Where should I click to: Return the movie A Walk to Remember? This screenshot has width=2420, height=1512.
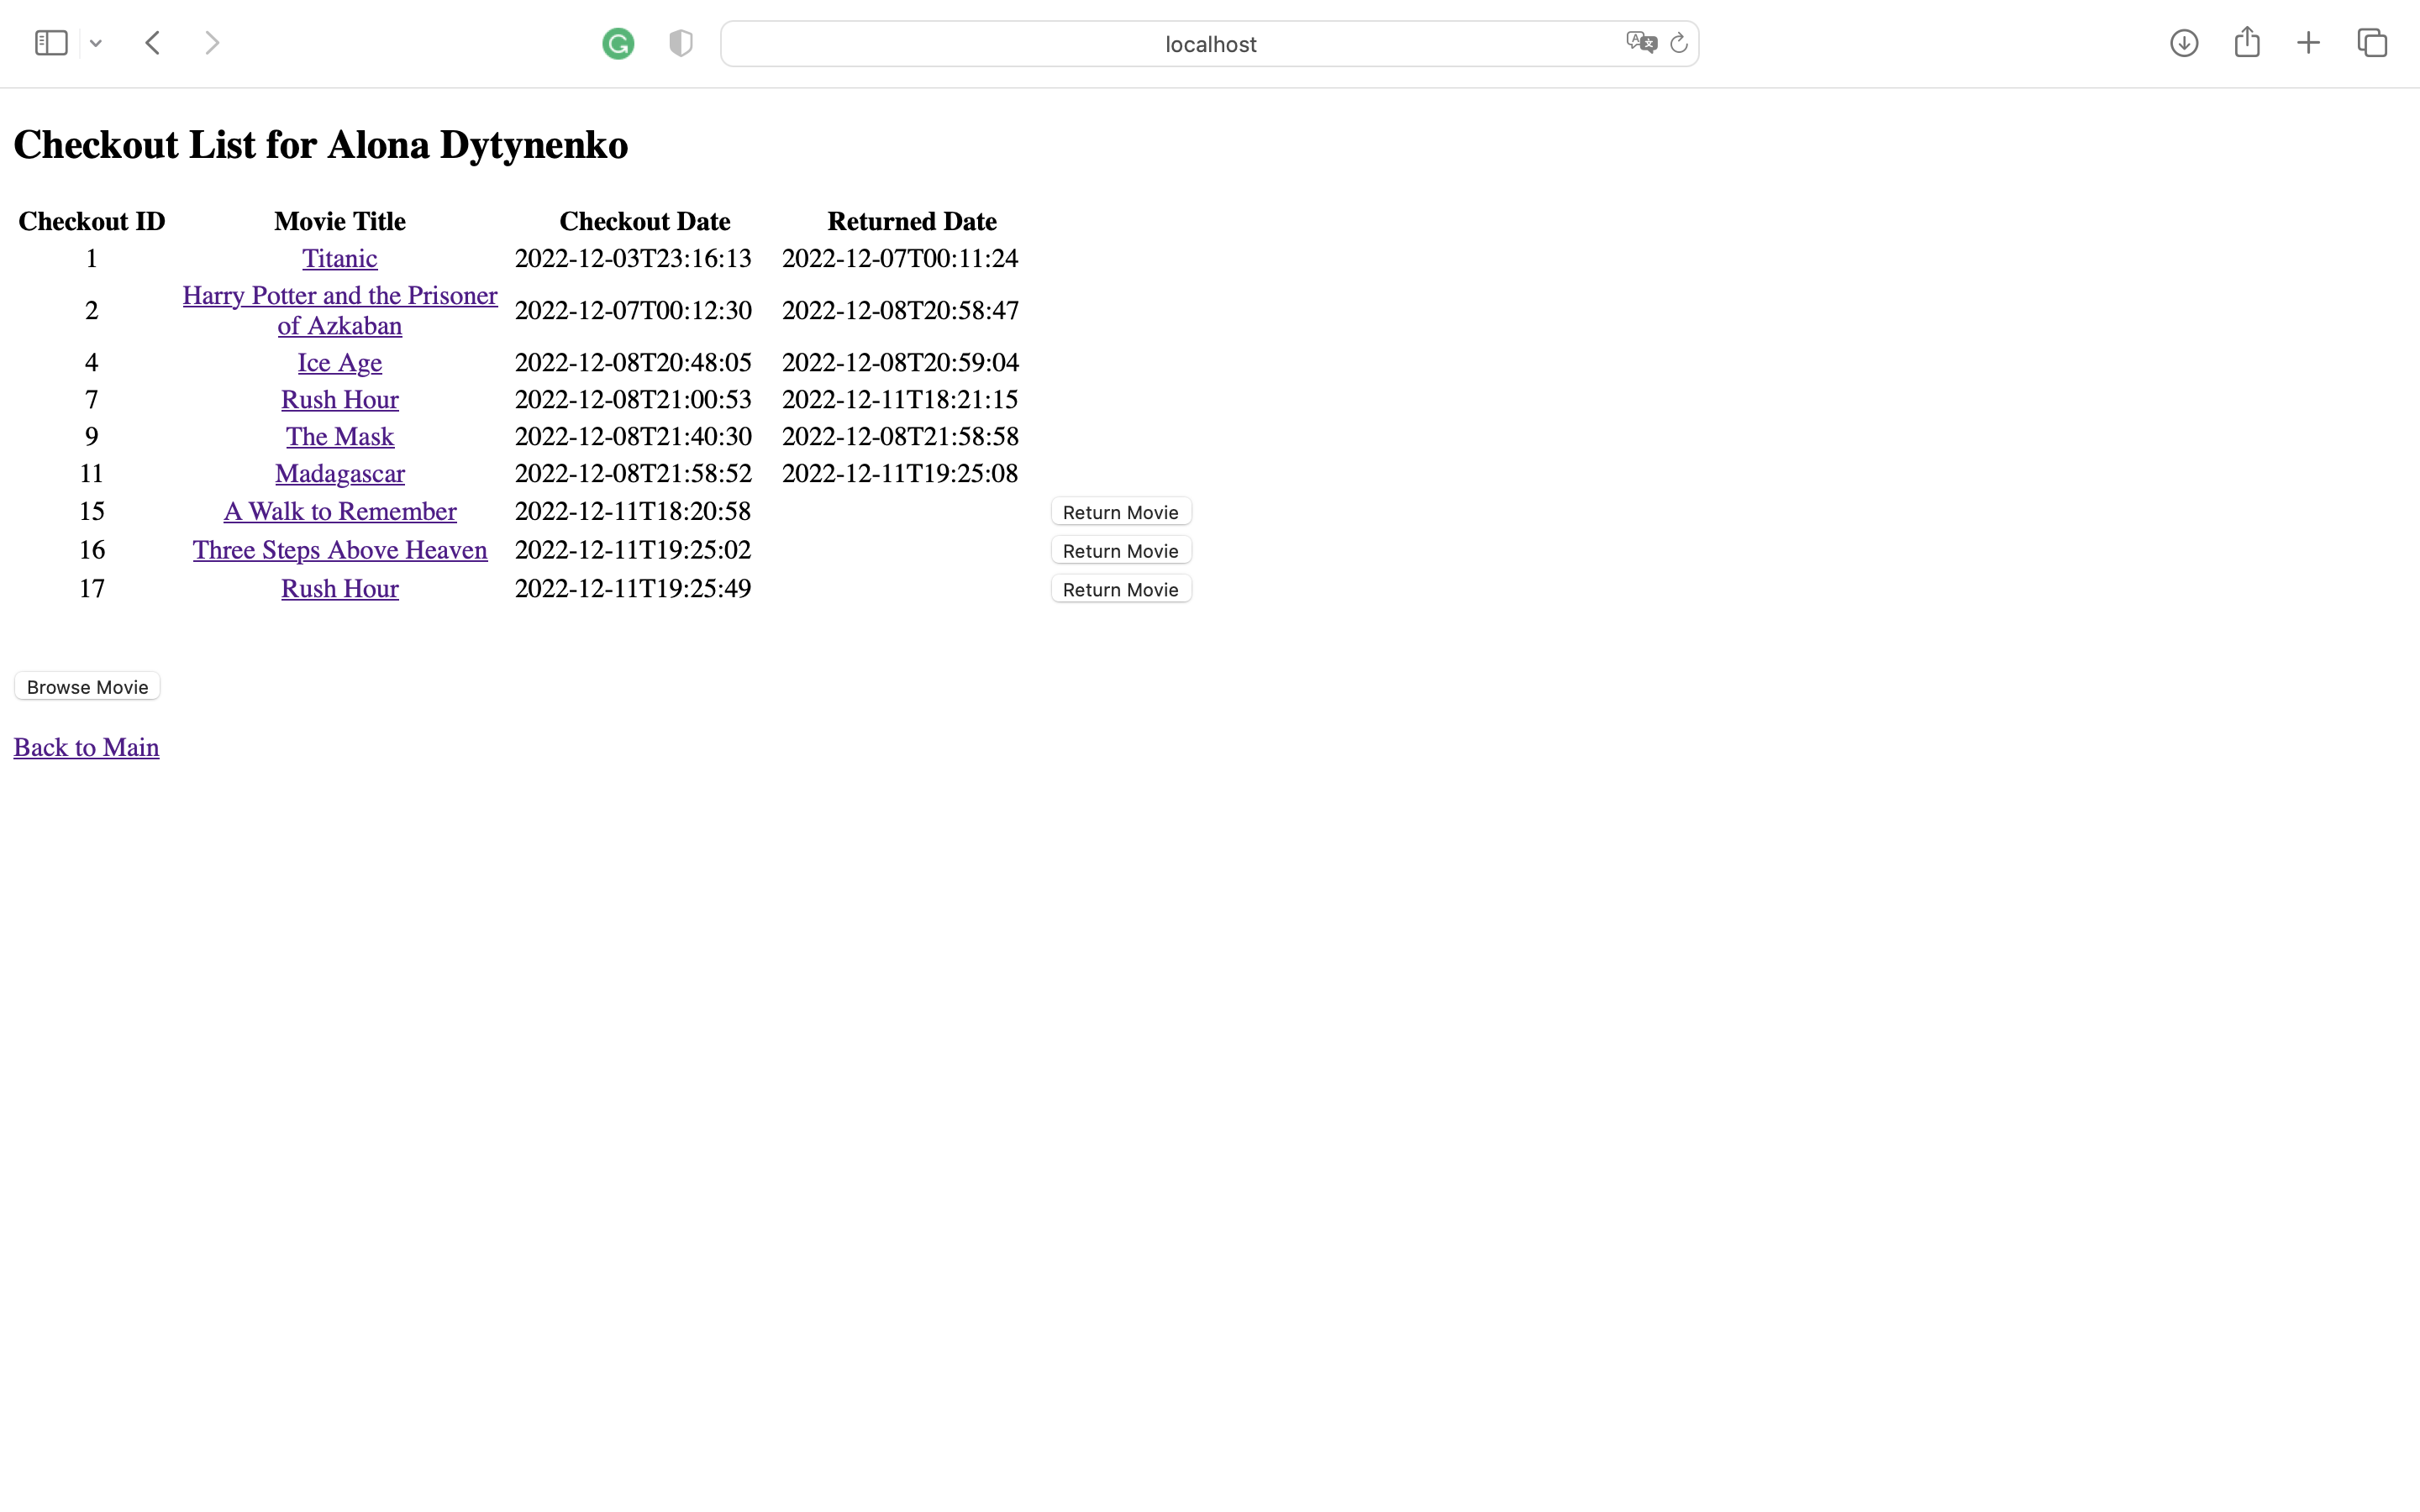tap(1120, 511)
